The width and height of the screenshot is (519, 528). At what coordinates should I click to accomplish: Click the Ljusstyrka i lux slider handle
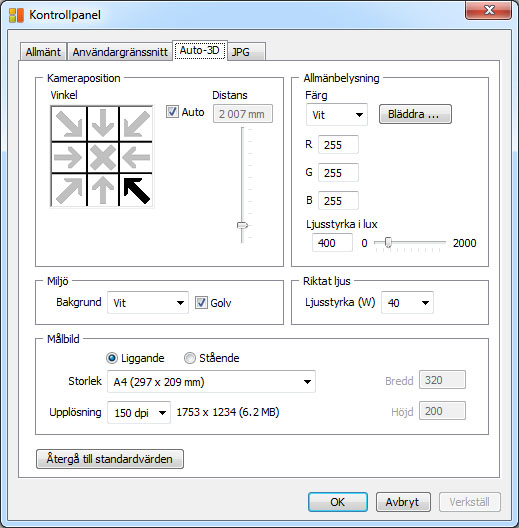click(x=388, y=242)
